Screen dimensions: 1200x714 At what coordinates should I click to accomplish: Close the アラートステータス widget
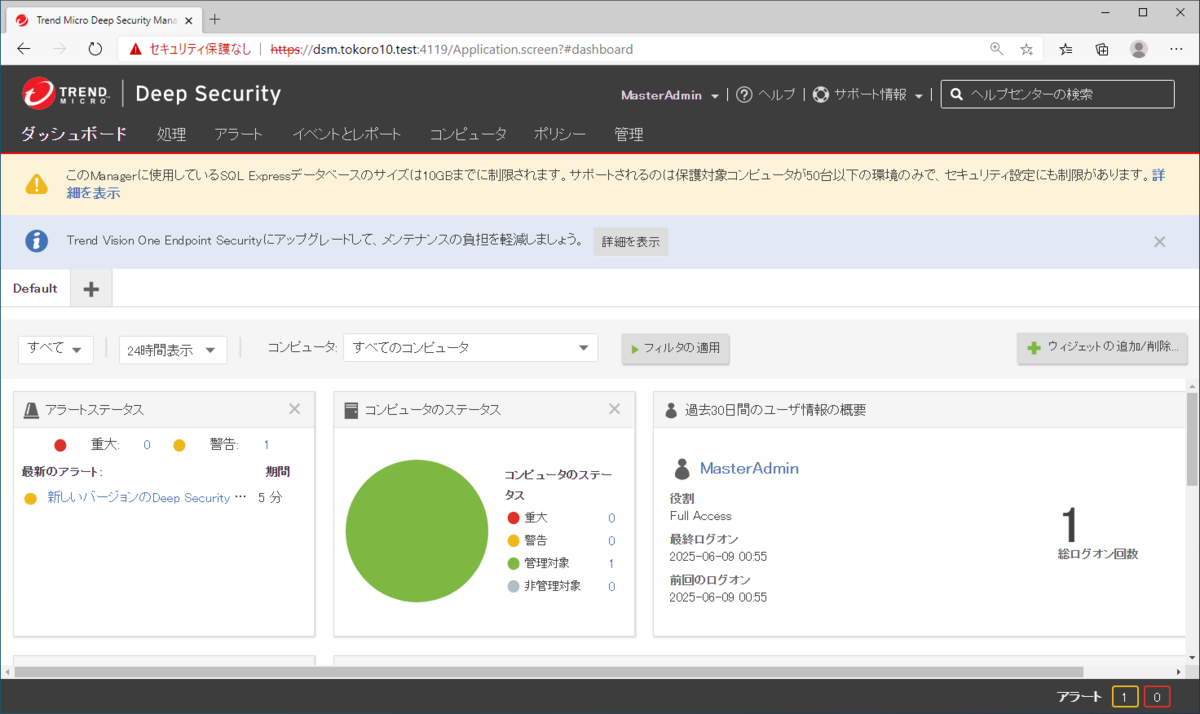(x=294, y=409)
